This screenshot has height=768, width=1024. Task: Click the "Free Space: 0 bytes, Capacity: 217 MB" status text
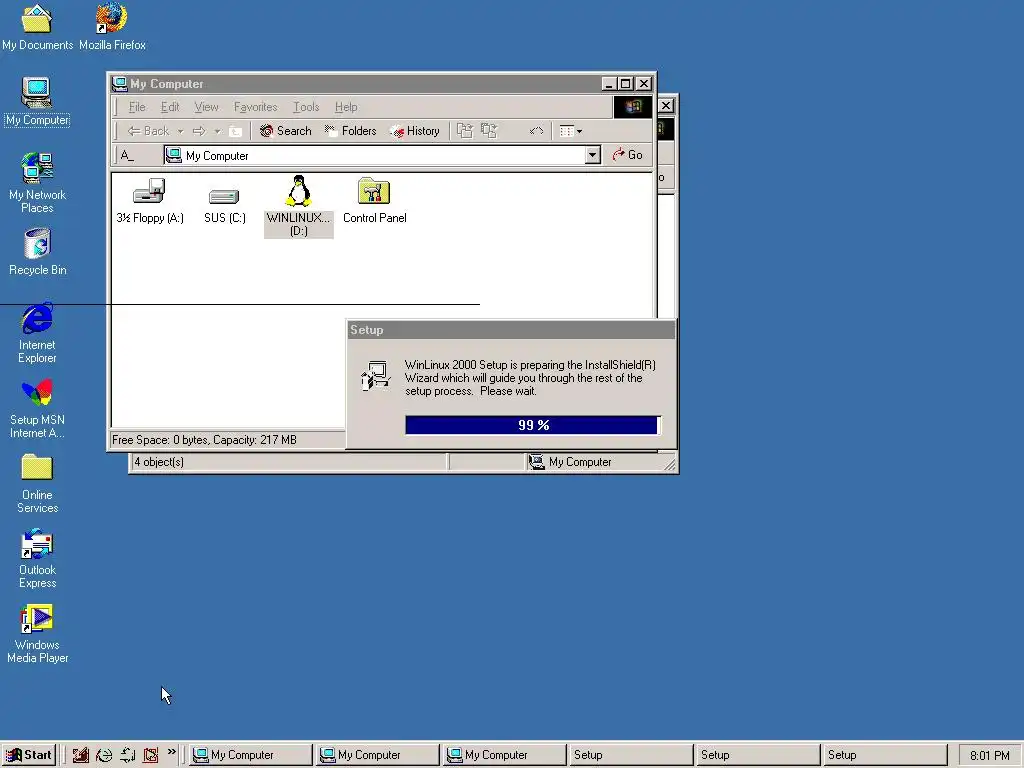pyautogui.click(x=204, y=440)
